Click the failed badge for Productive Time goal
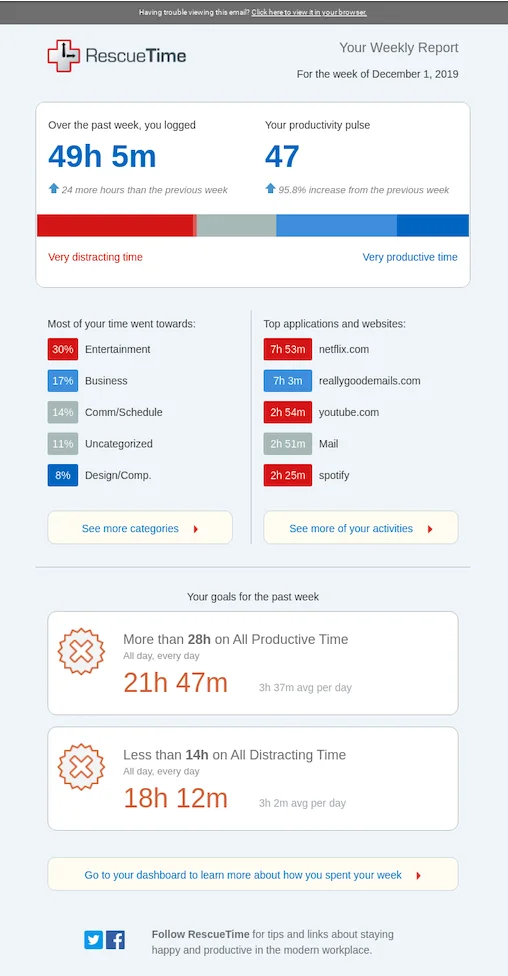Screen dimensions: 508x976 pos(81,652)
